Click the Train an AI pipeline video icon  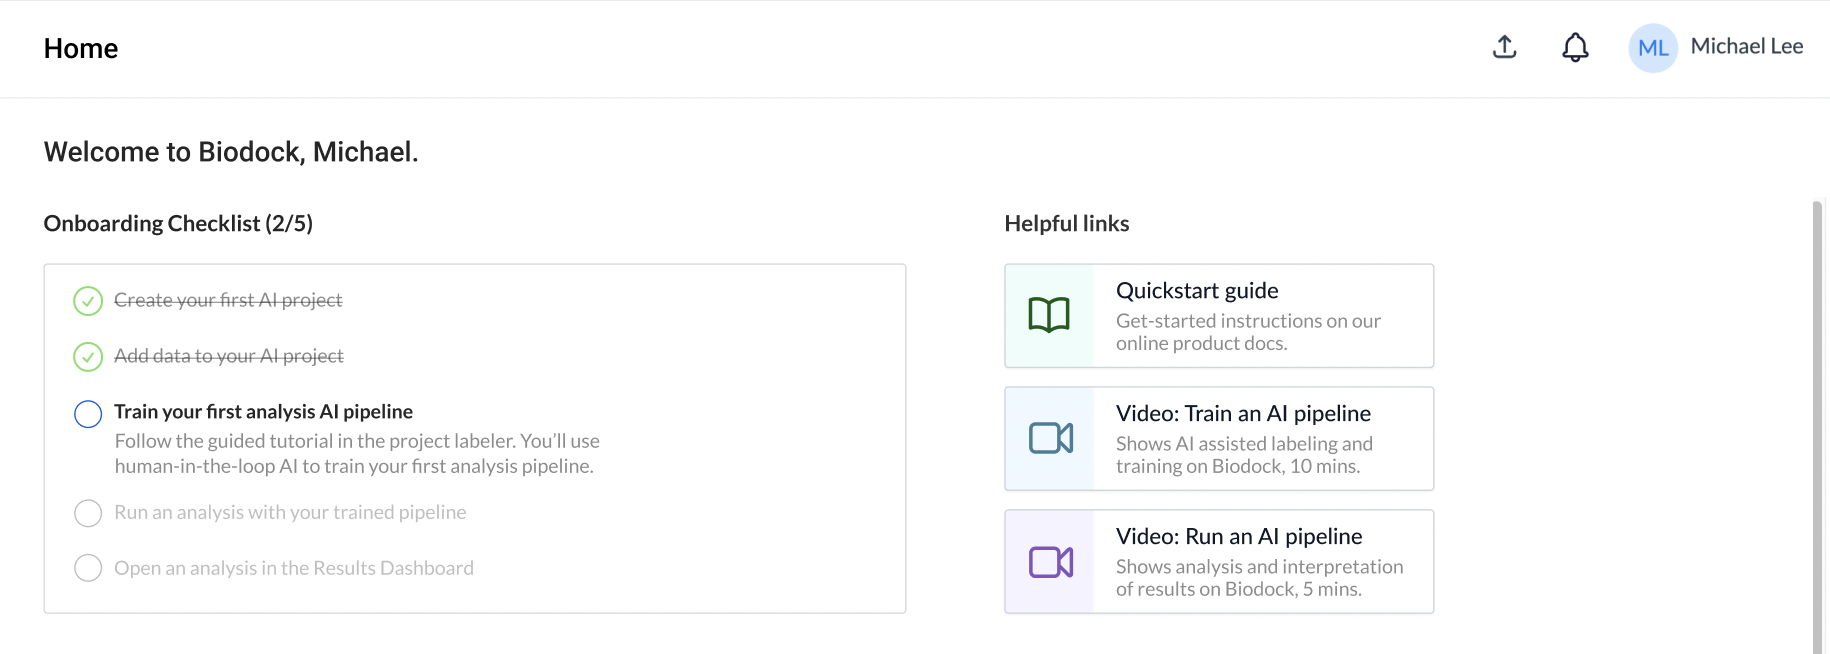1051,438
